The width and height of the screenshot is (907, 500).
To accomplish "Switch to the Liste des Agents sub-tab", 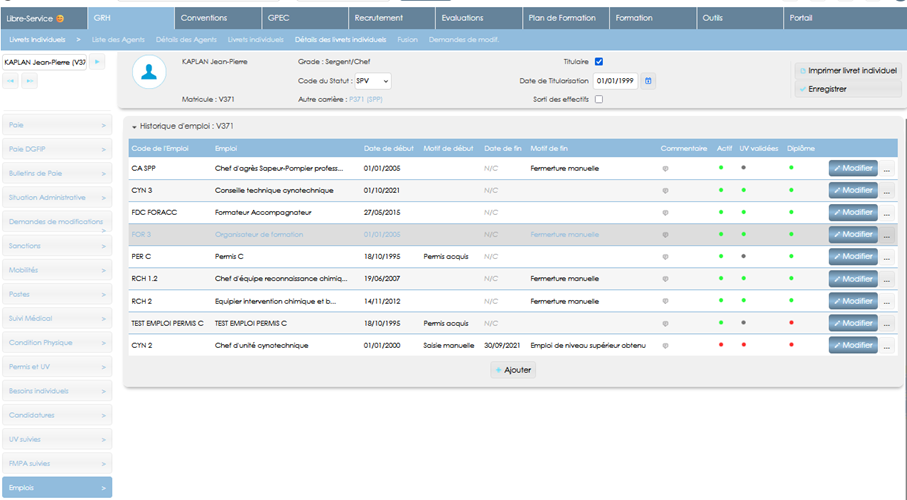I will (x=118, y=39).
